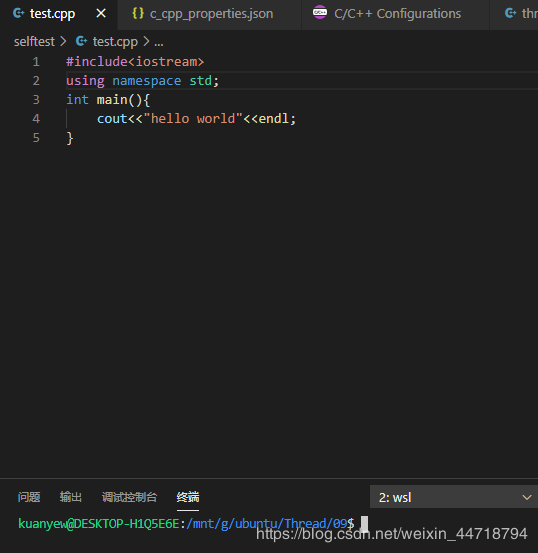The width and height of the screenshot is (538, 553).
Task: Close the test.cpp tab
Action: (x=101, y=14)
